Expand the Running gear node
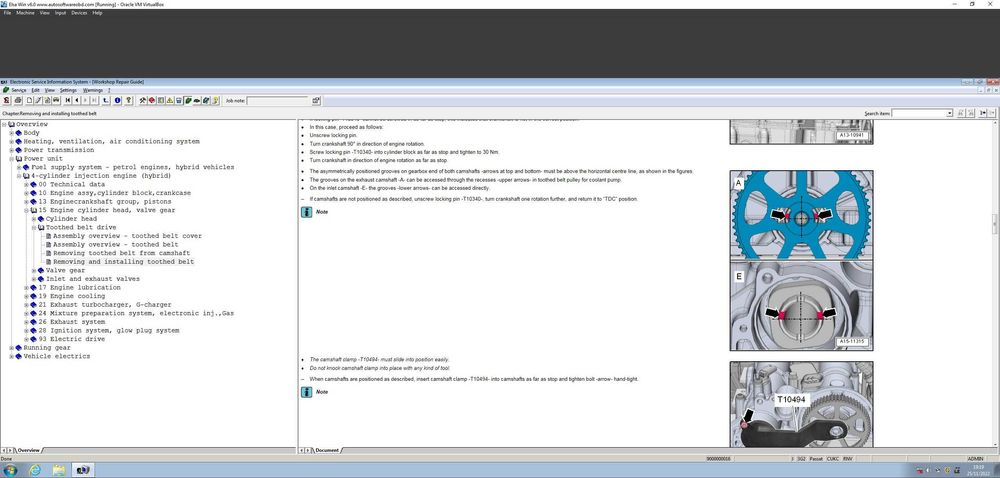This screenshot has height=478, width=1000. [11, 348]
